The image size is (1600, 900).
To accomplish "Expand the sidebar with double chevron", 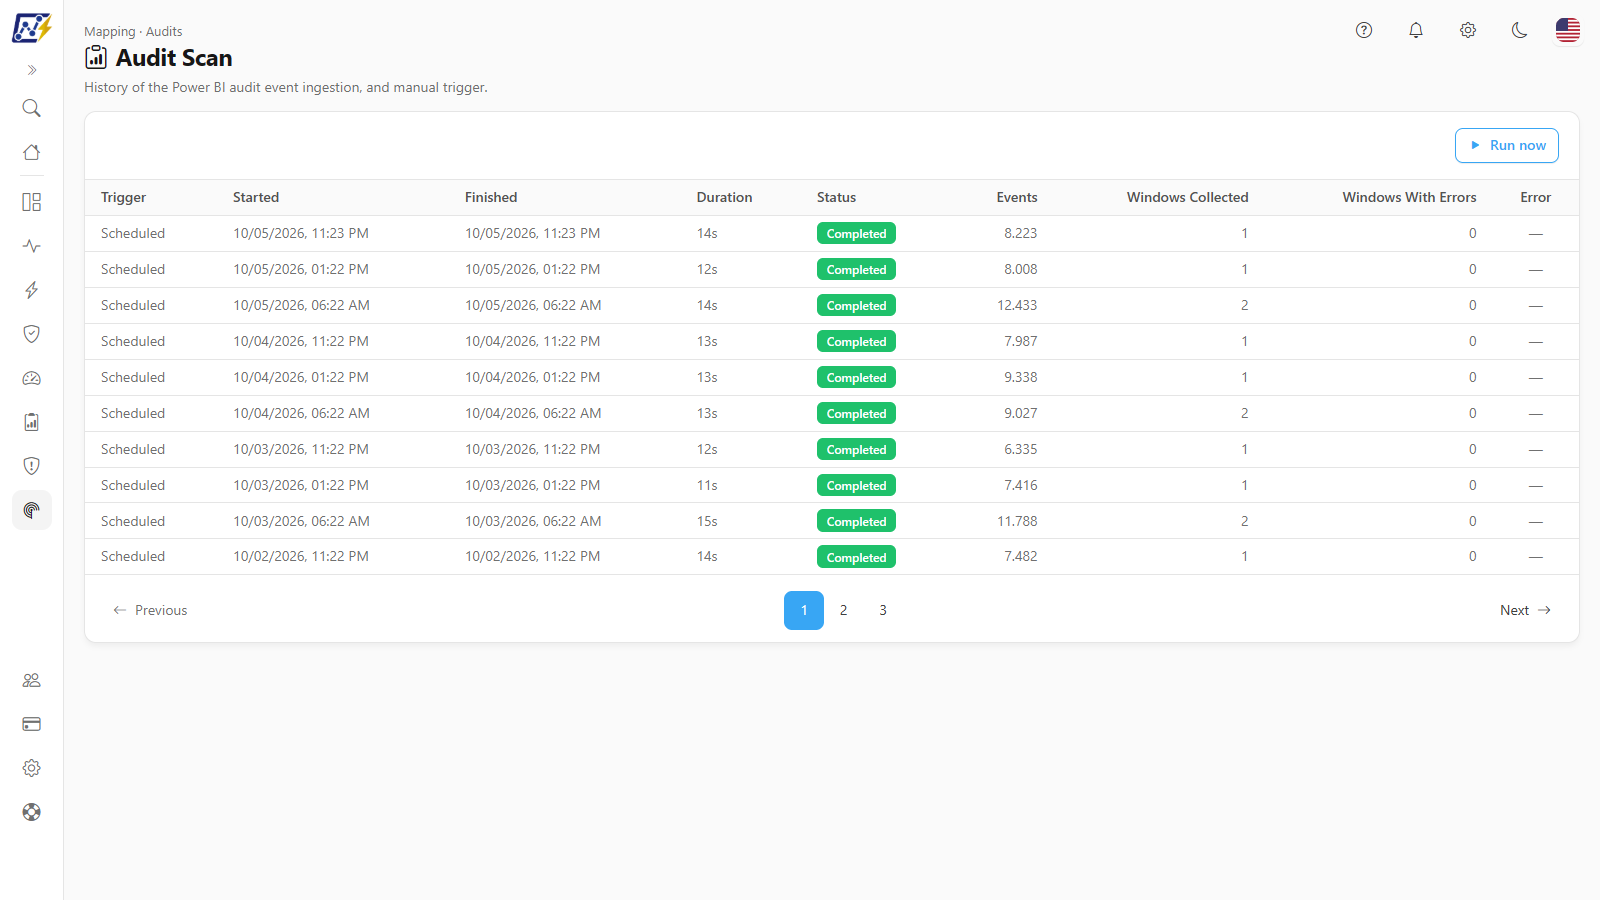I will click(32, 70).
